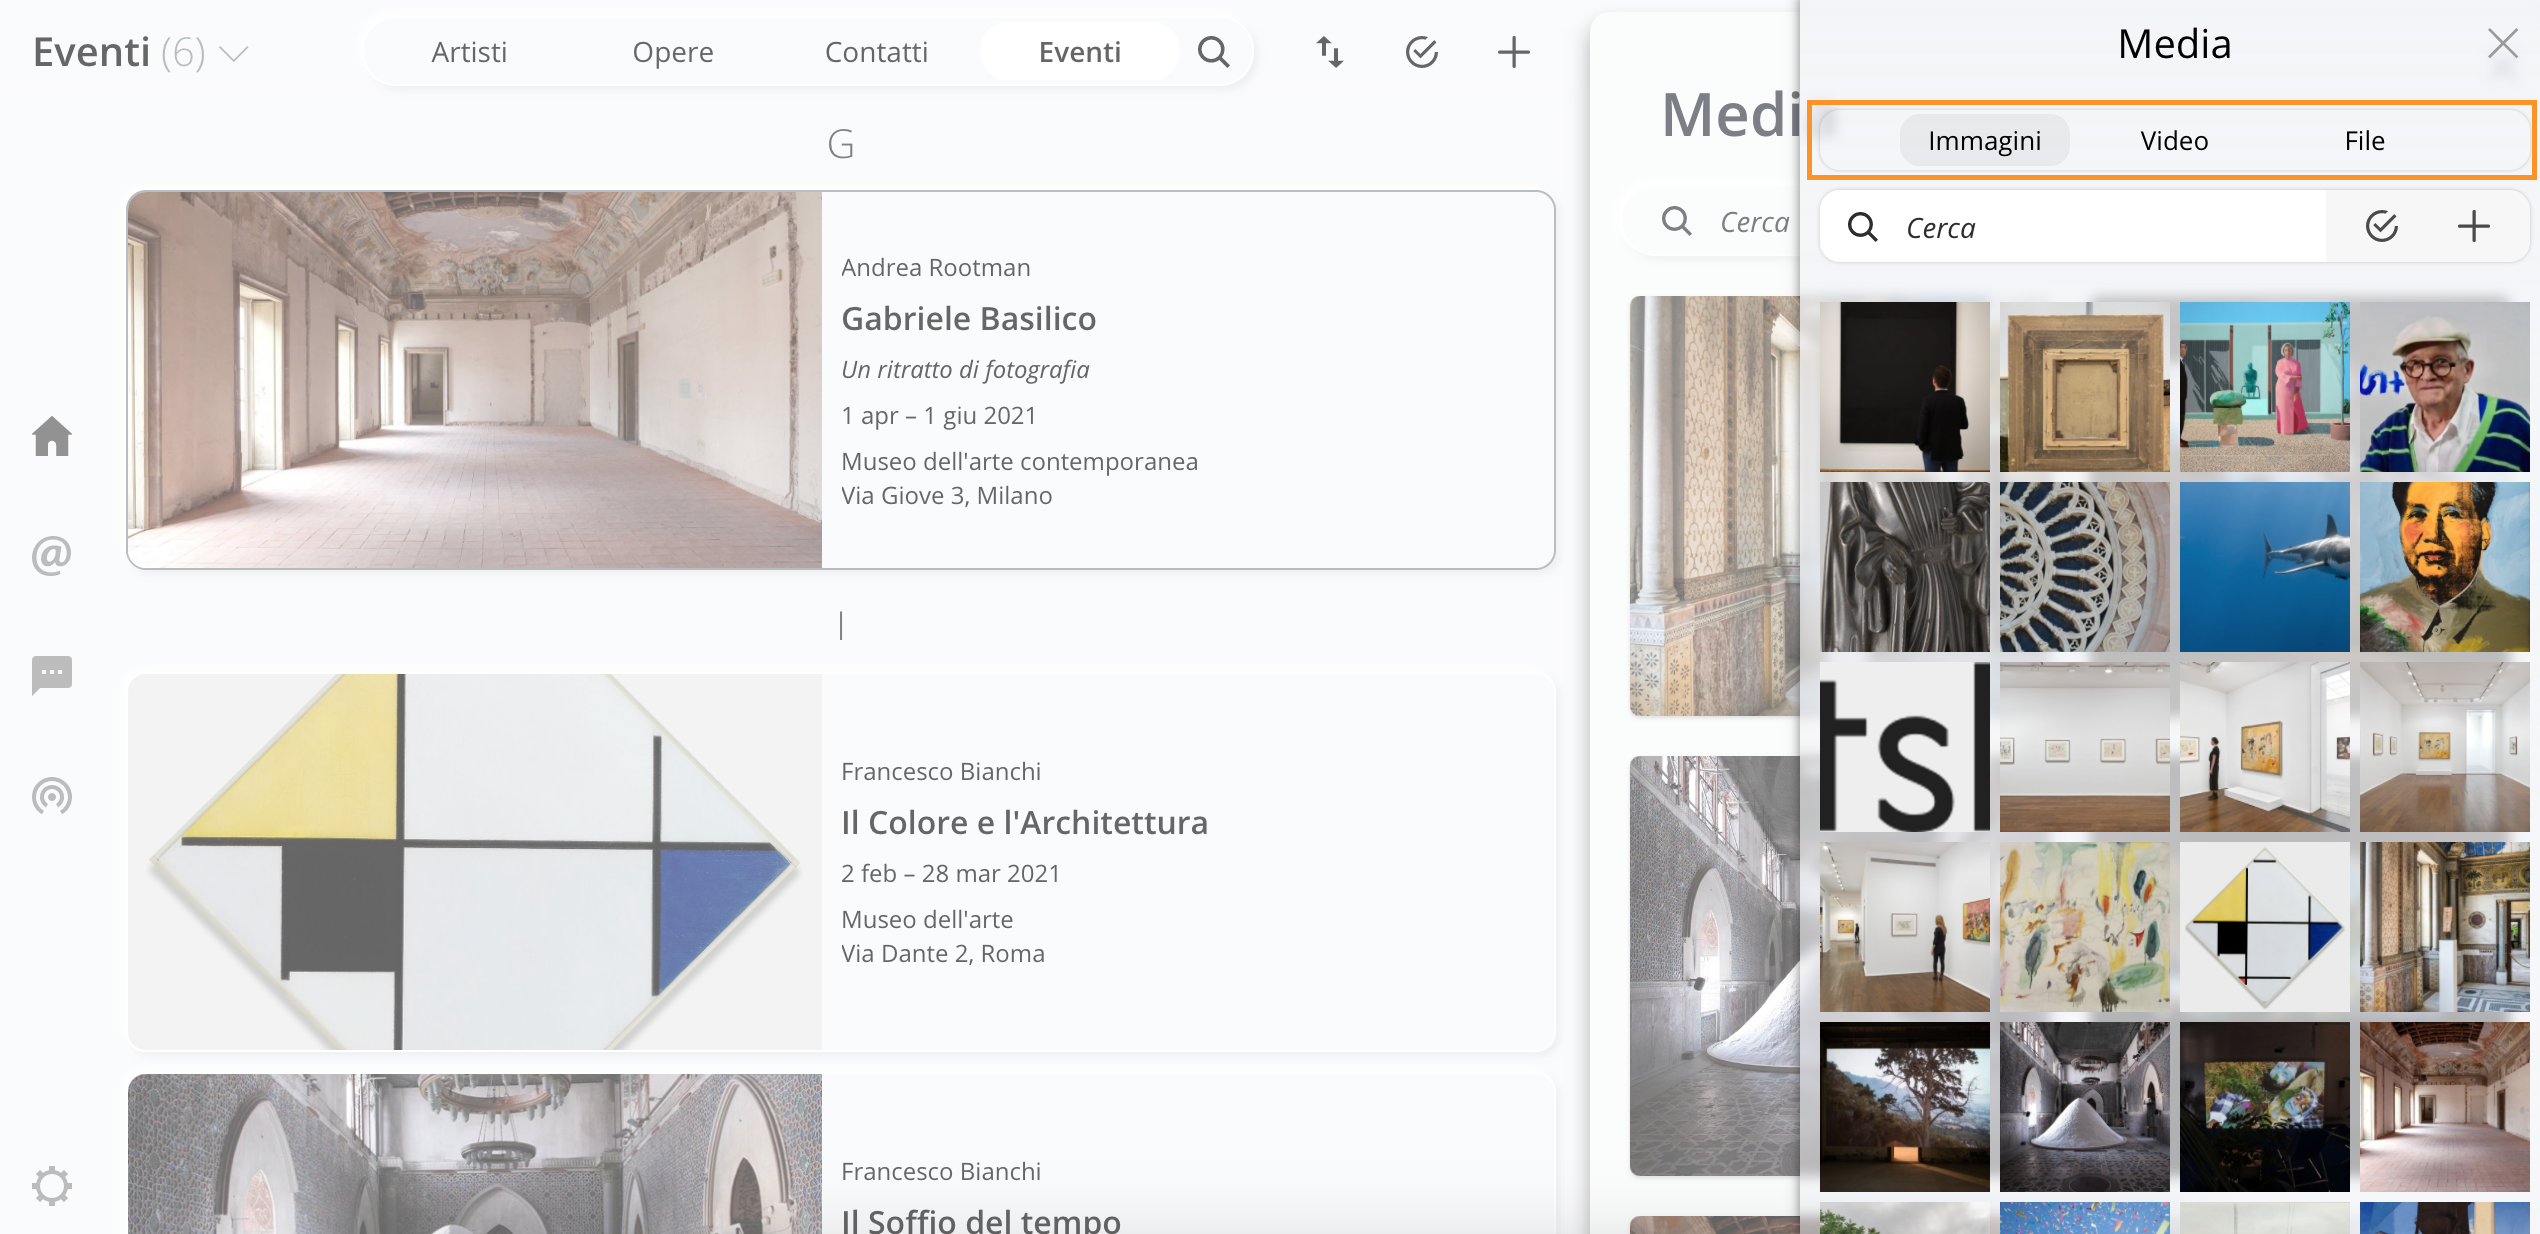Toggle selection checkmark in events toolbar
This screenshot has height=1234, width=2540.
1421,52
